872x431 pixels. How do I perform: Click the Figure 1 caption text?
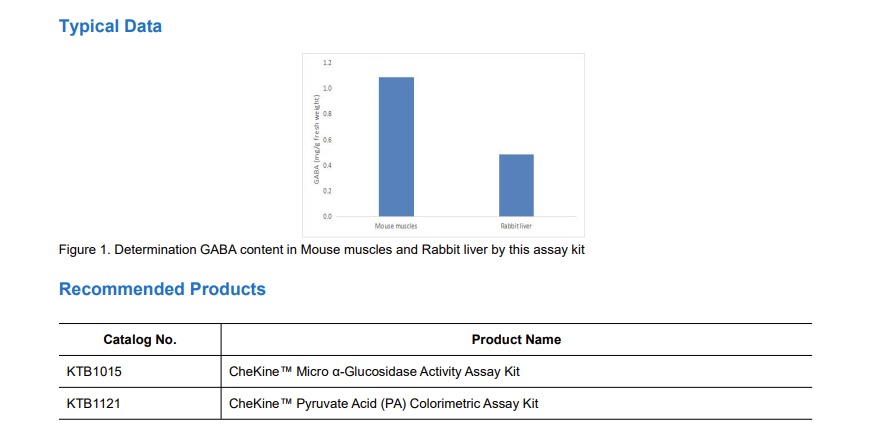click(321, 250)
